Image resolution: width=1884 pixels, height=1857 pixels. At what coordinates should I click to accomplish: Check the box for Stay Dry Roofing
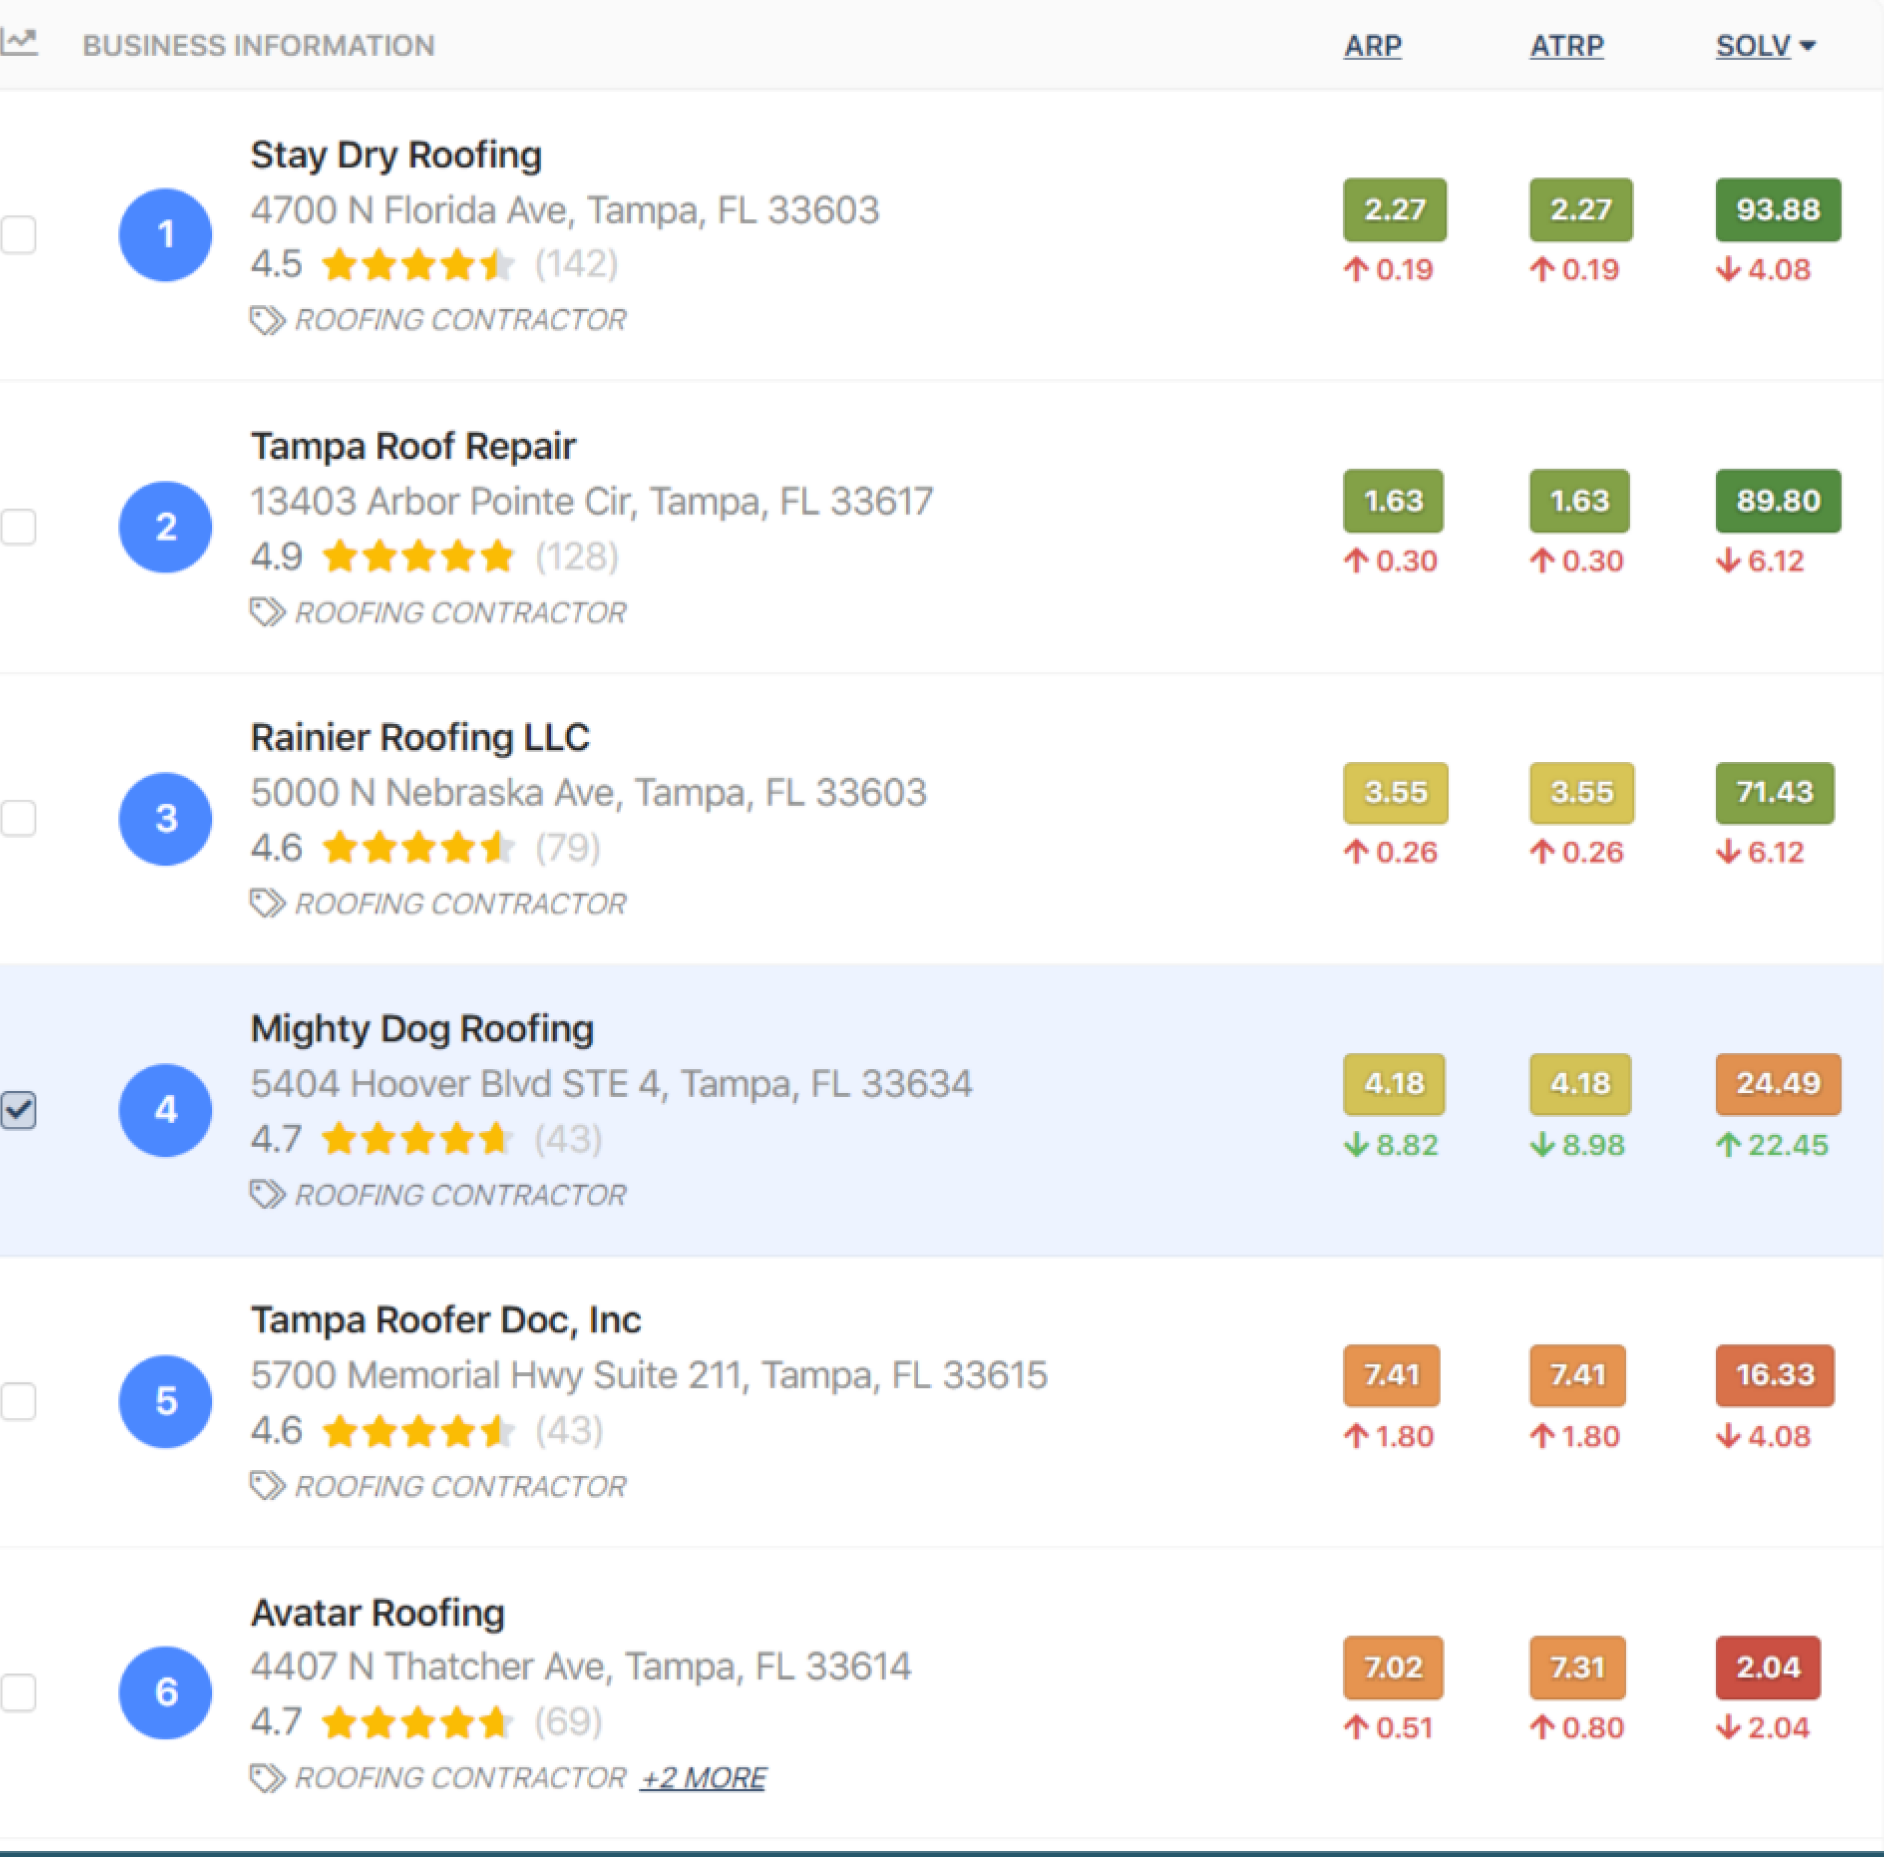tap(18, 235)
